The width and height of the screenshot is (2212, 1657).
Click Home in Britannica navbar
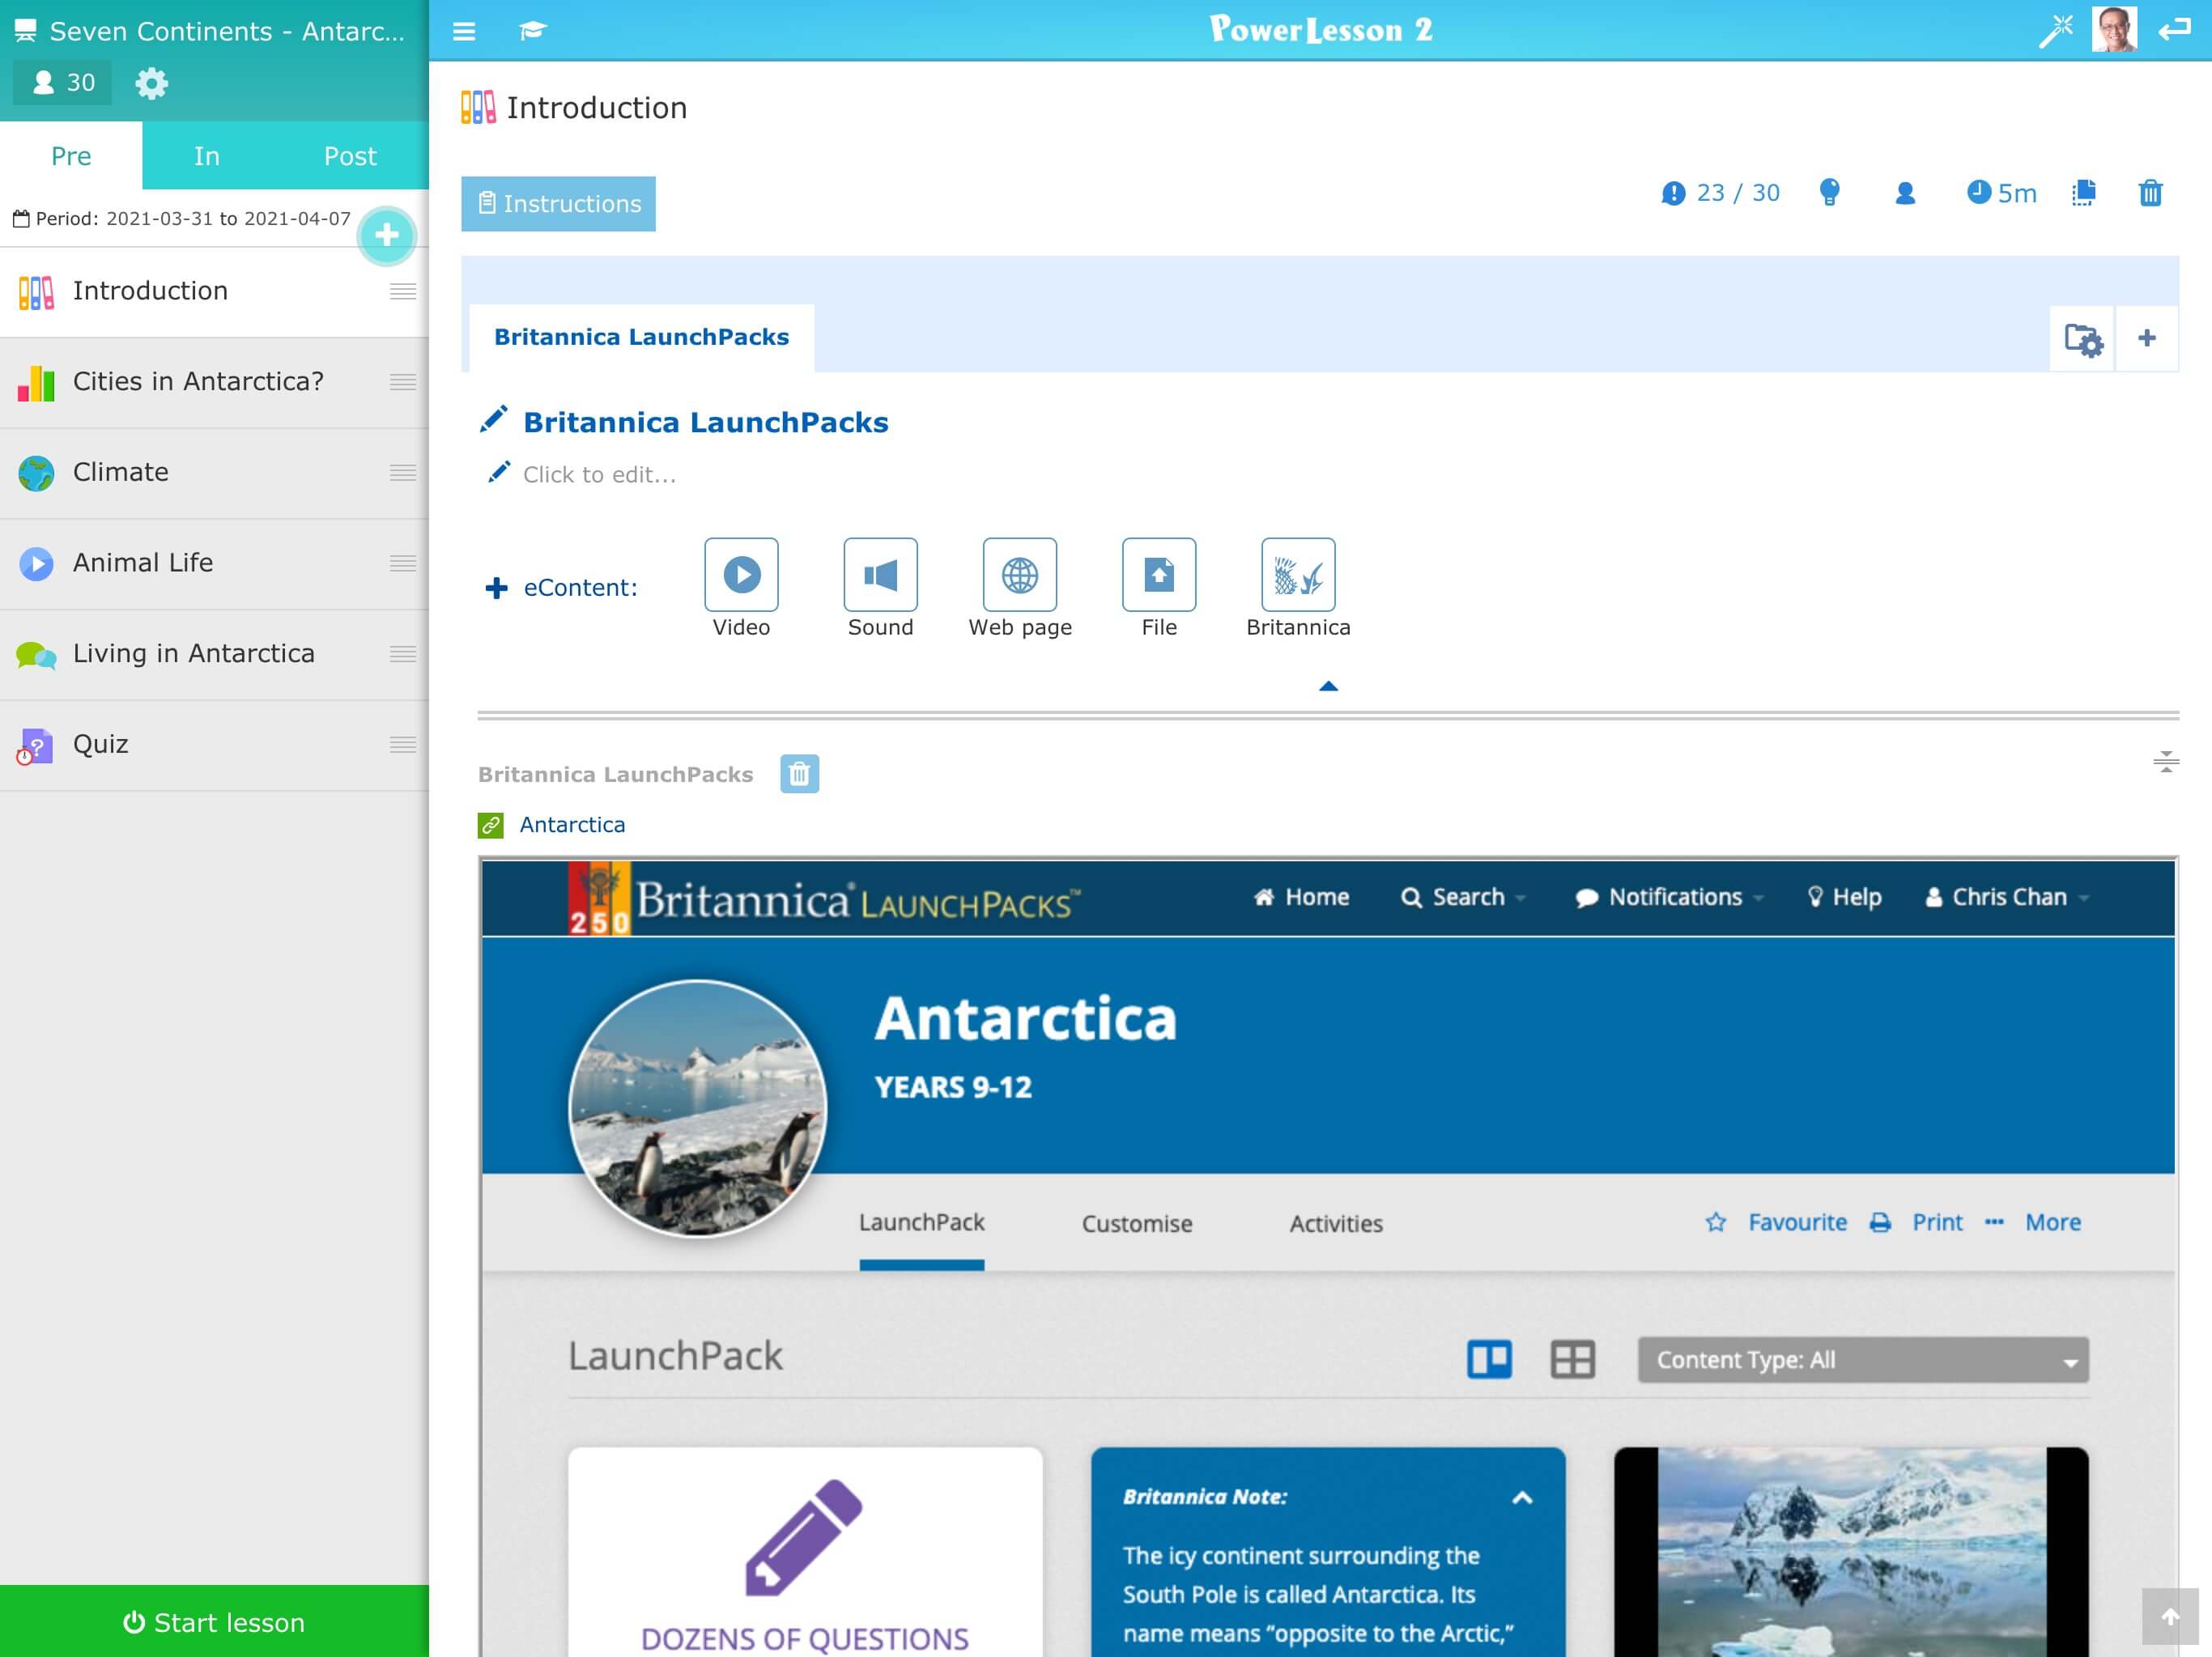tap(1301, 897)
